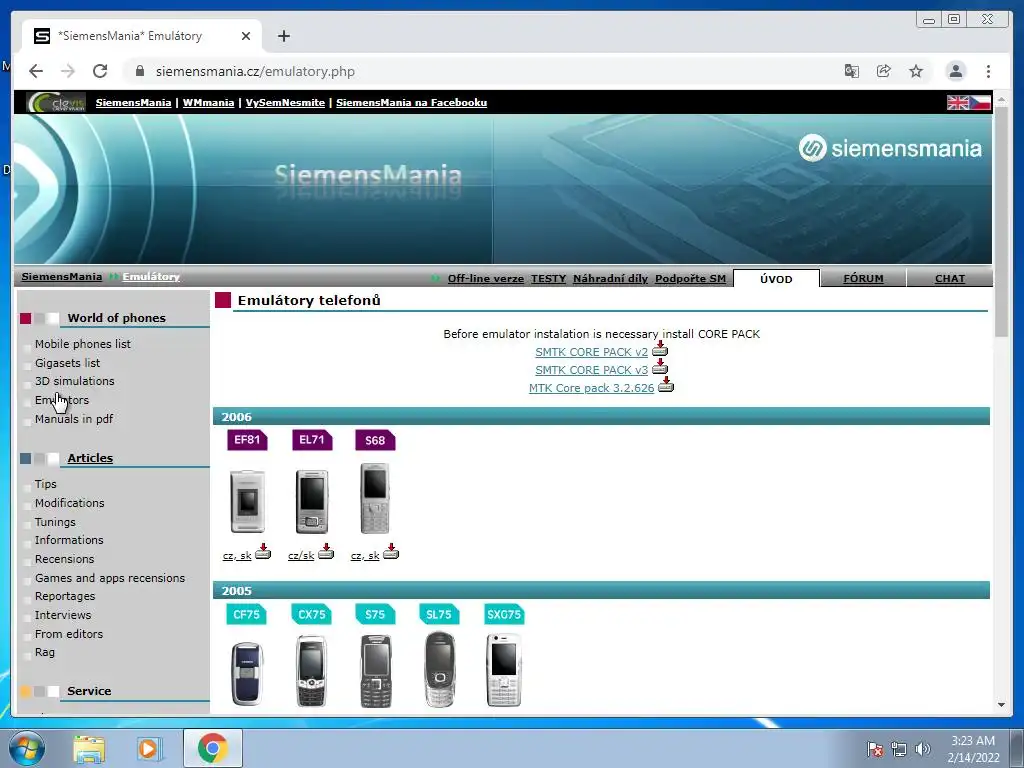Screen dimensions: 1024x768
Task: Bookmark this page with the star icon
Action: tap(916, 71)
